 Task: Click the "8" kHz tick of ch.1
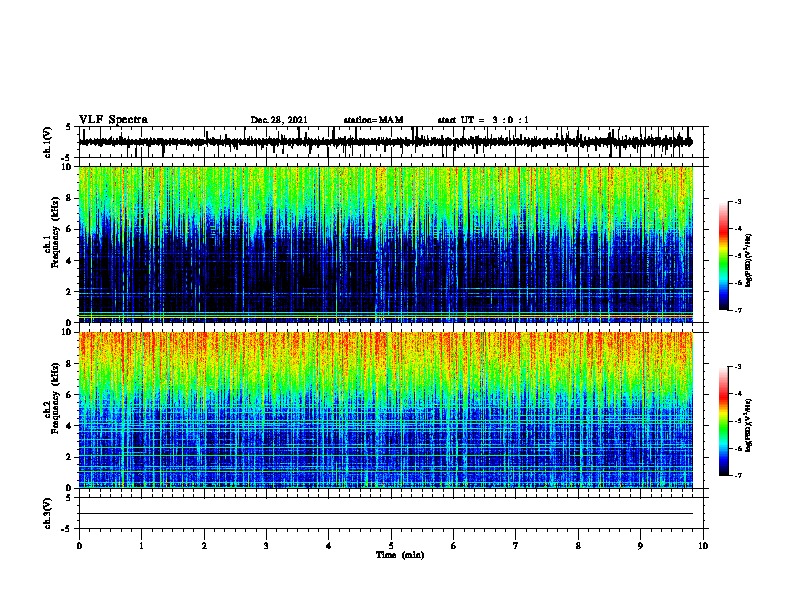[69, 198]
